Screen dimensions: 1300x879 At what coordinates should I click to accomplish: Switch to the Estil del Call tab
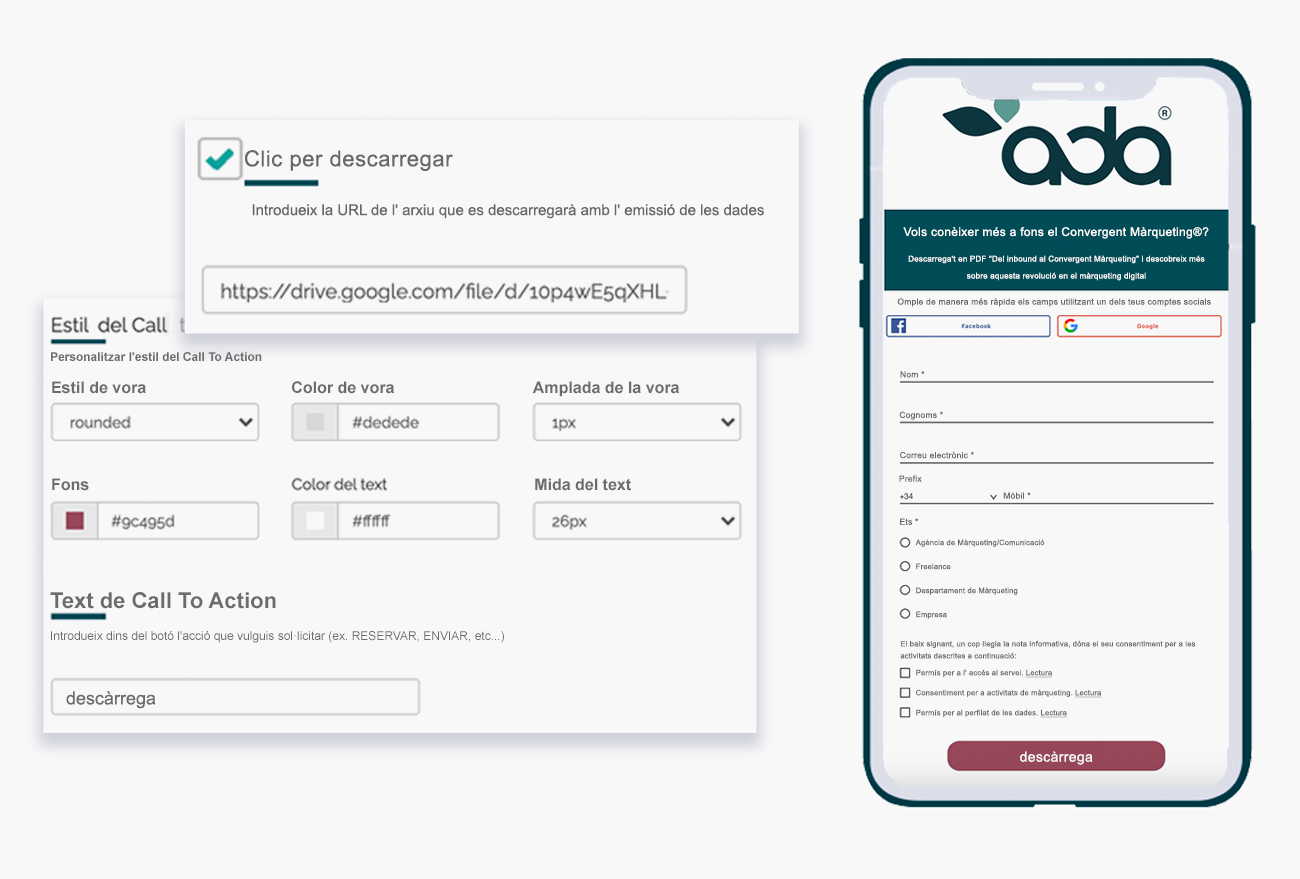tap(109, 325)
